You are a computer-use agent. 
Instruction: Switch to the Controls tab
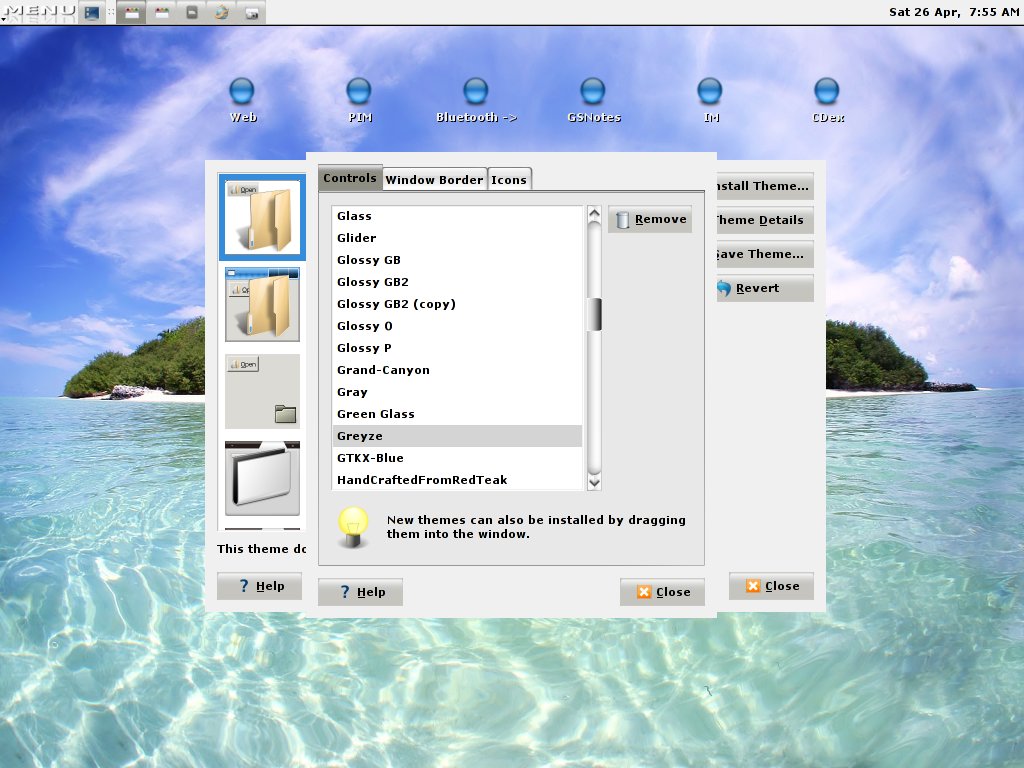coord(350,178)
